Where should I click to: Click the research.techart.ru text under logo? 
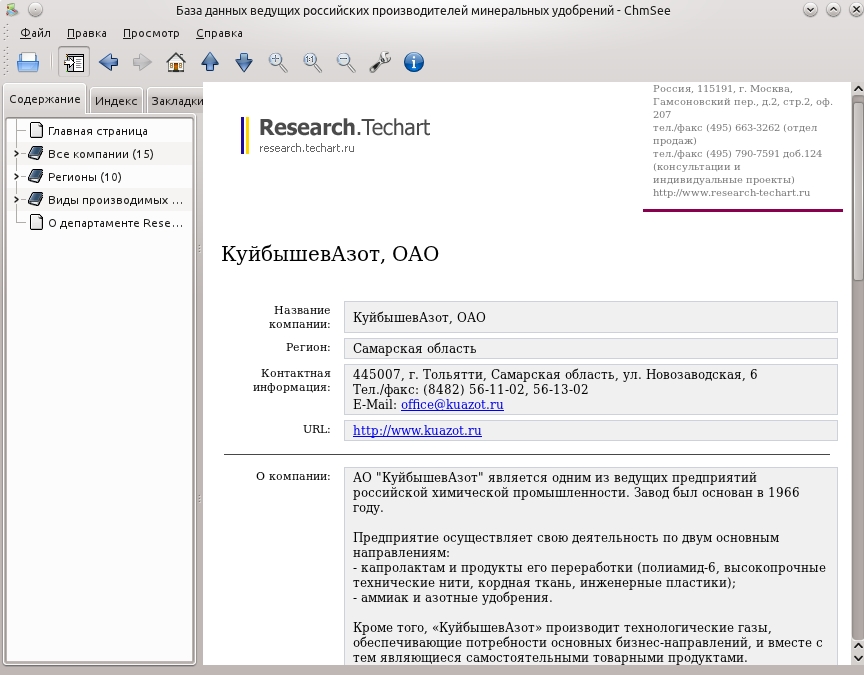(x=307, y=148)
